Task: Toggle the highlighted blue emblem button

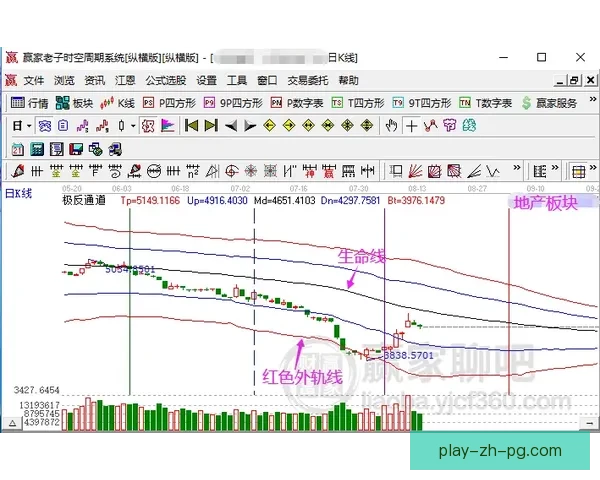Action: (x=45, y=126)
